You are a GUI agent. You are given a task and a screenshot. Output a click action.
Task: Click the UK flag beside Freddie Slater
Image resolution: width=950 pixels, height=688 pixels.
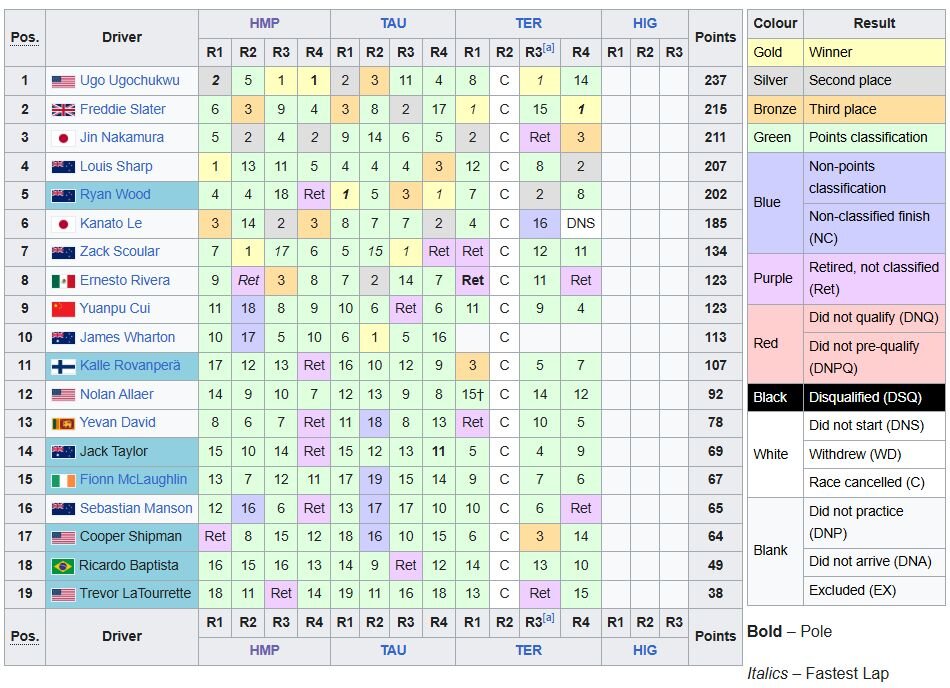[63, 110]
